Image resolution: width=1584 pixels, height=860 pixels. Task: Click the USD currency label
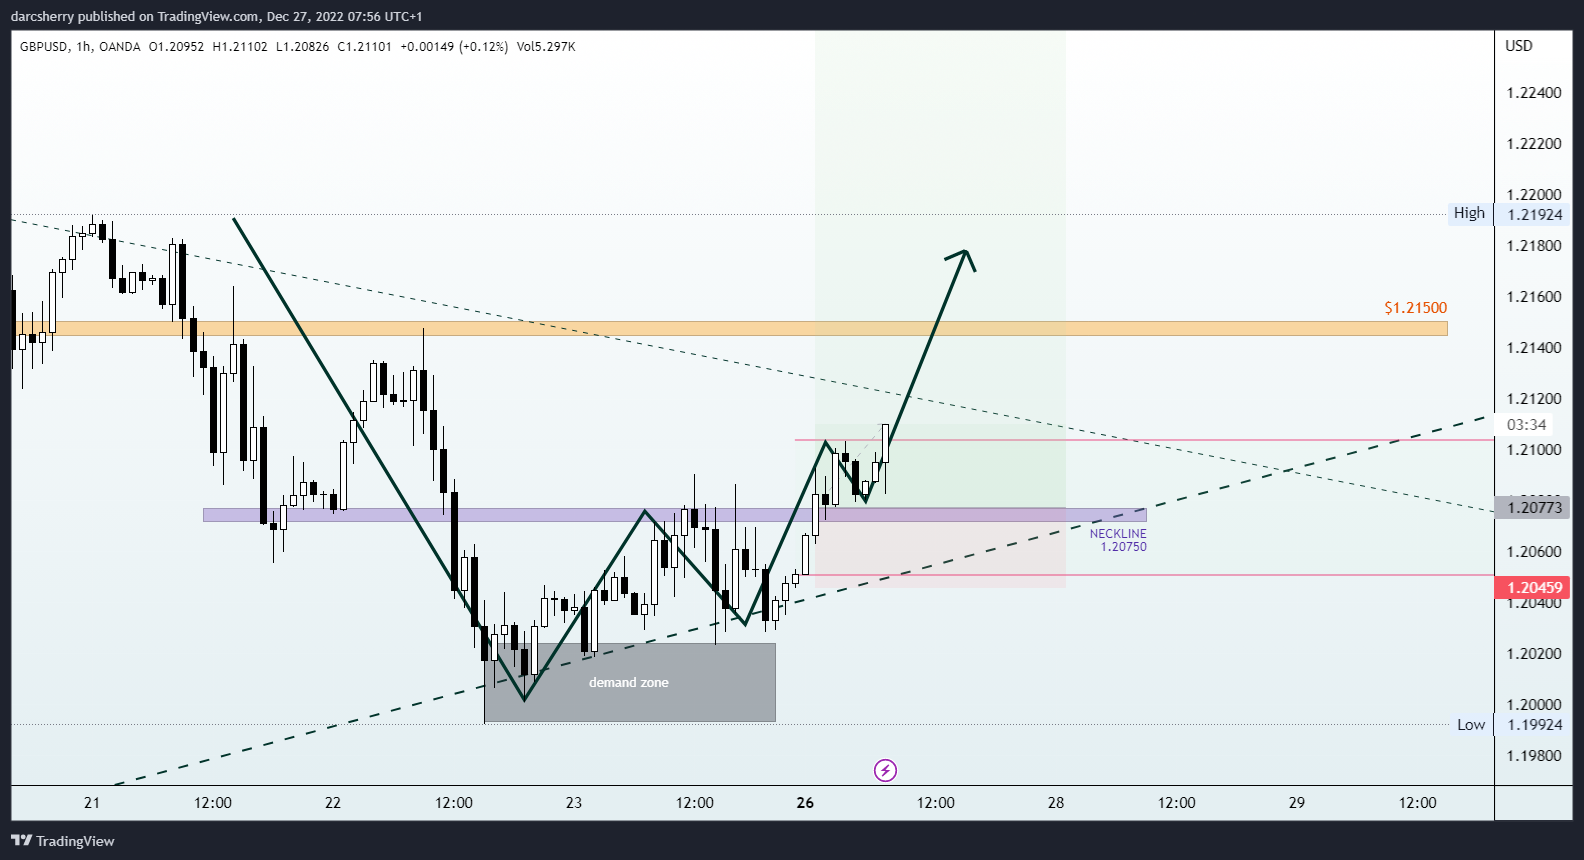1519,46
